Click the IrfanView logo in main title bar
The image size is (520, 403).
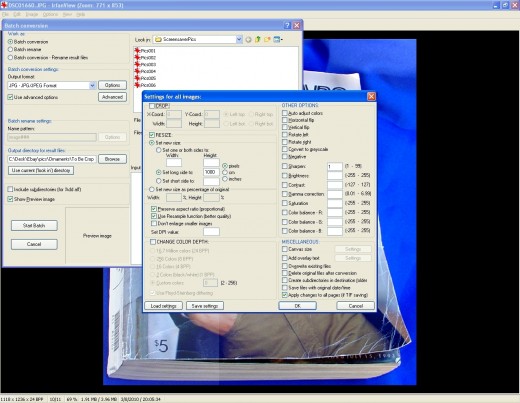click(x=4, y=5)
